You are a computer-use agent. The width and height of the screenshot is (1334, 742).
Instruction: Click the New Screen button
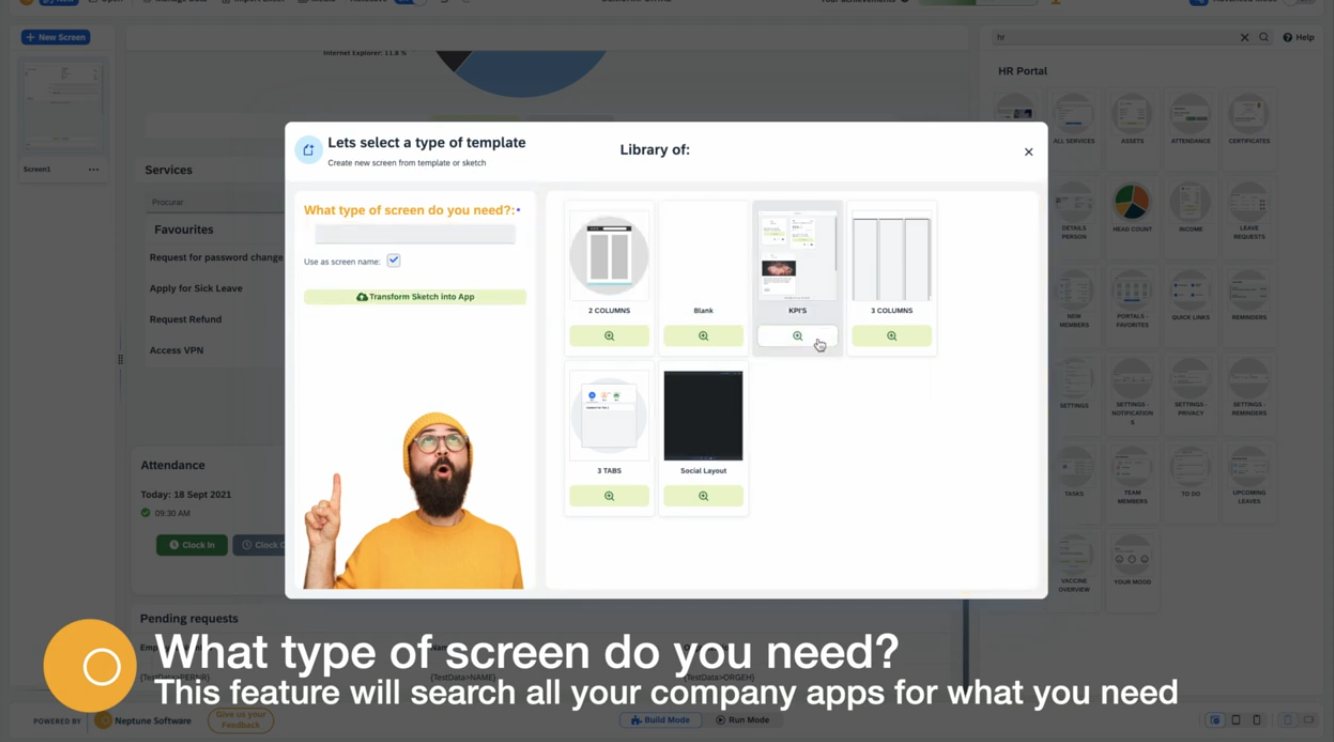[x=56, y=37]
